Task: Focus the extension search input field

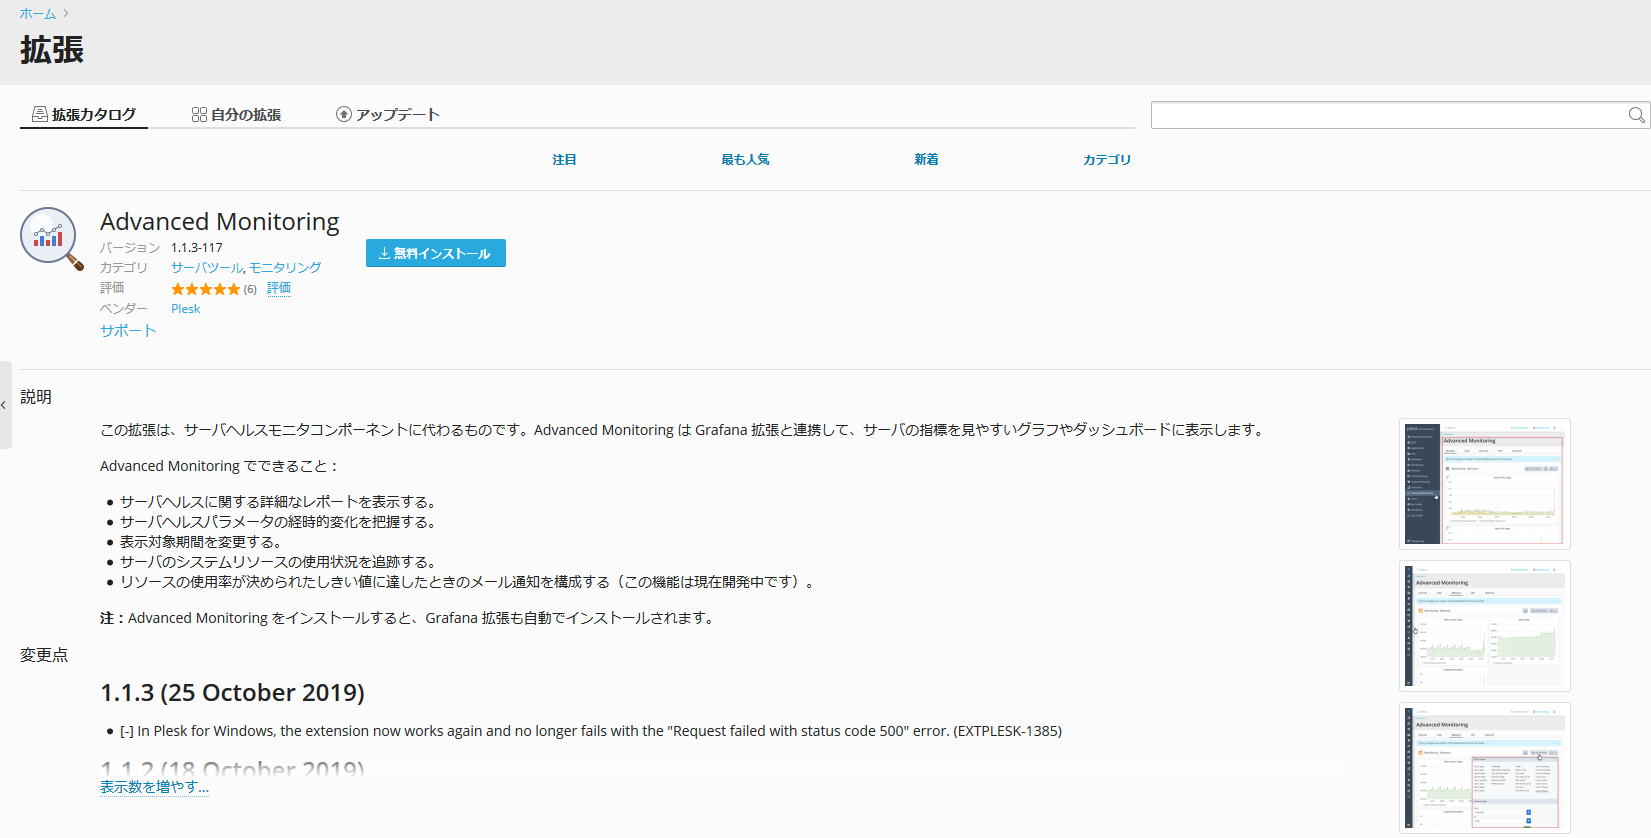Action: pos(1388,115)
